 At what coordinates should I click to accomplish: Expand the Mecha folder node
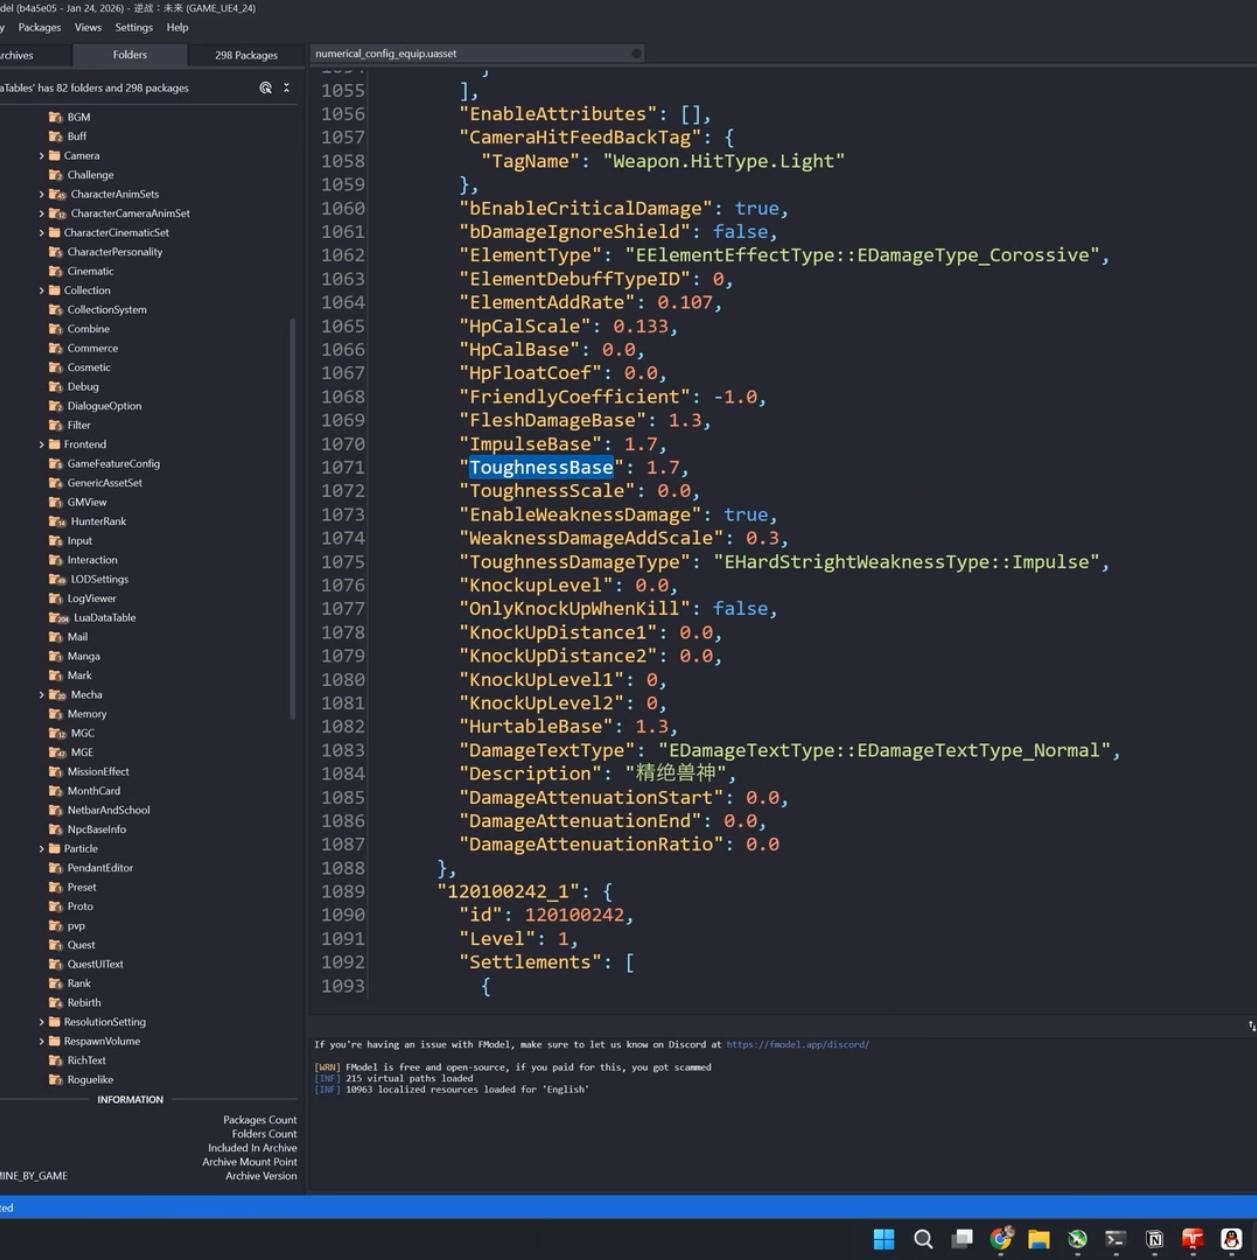(x=41, y=695)
